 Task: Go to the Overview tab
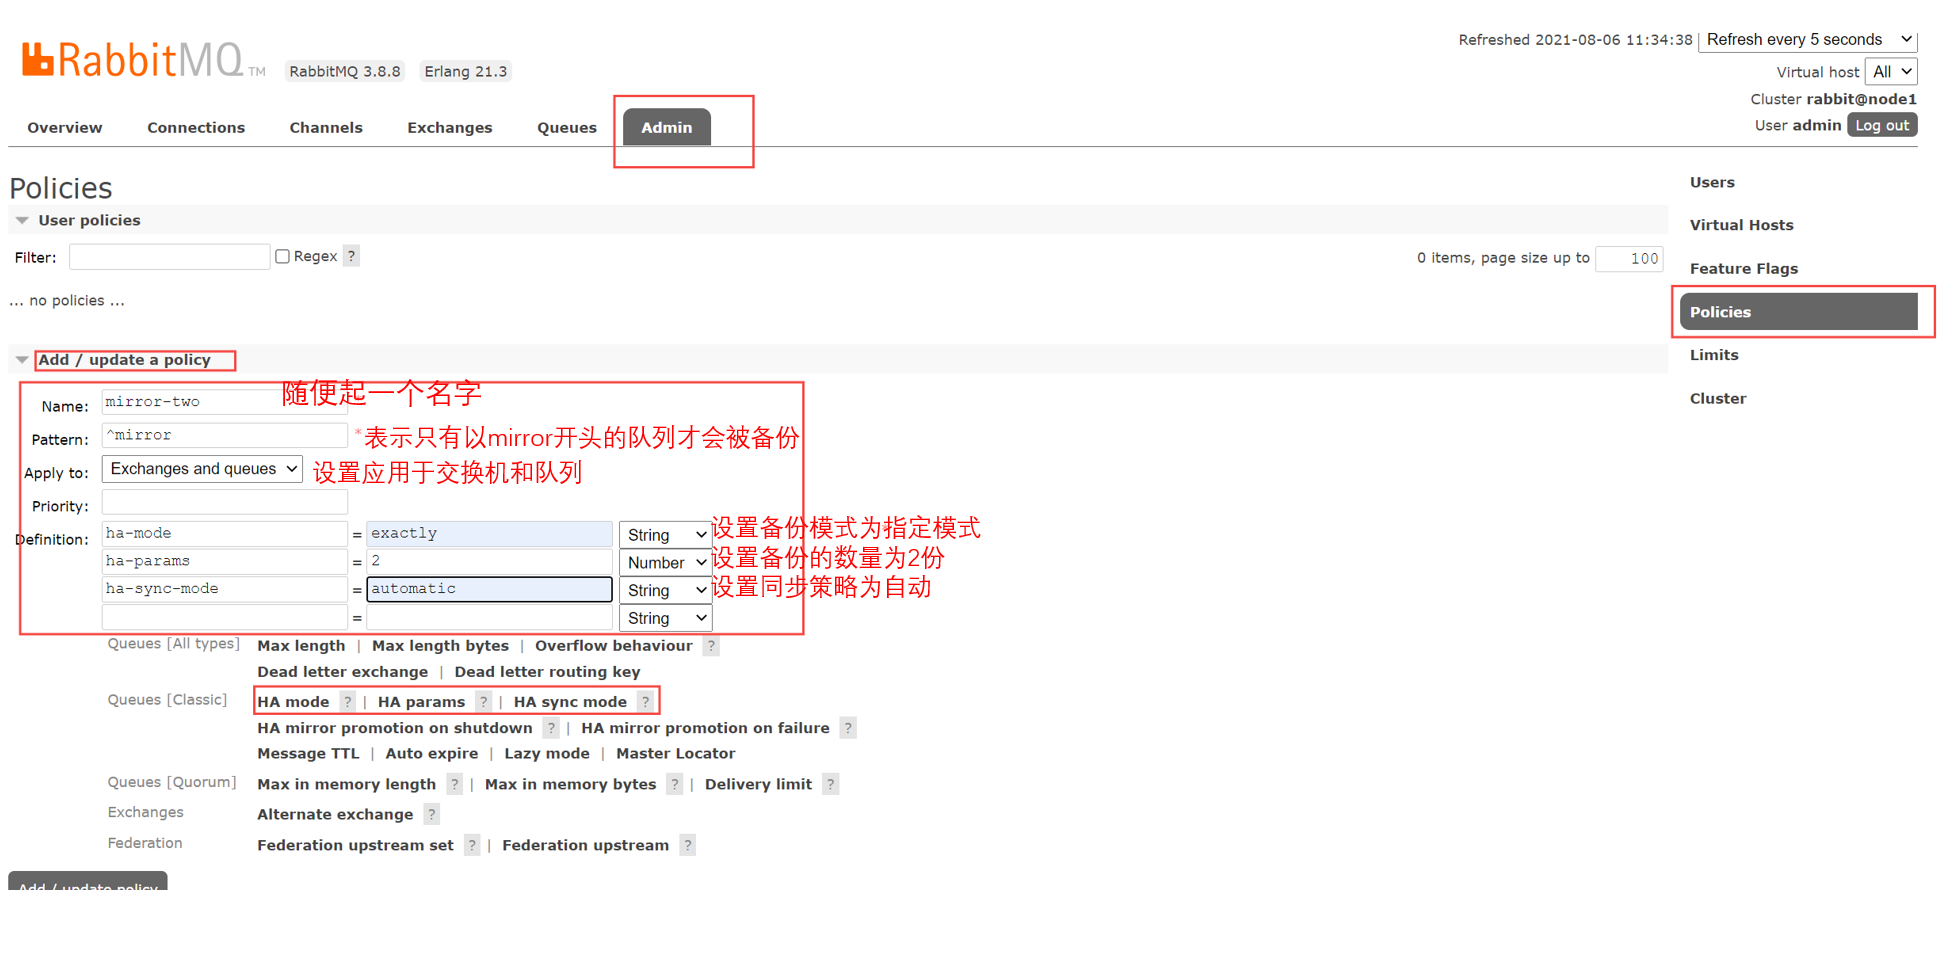(65, 128)
